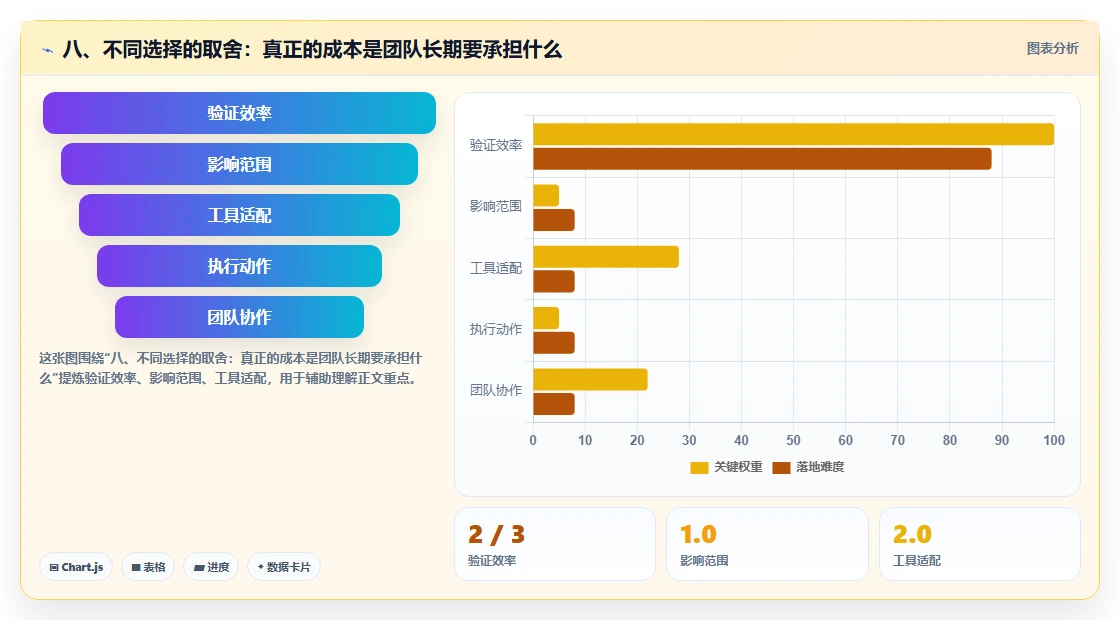Viewport: 1120px width, 620px height.
Task: Click the brown 影响范围 chart bar
Action: 554,220
